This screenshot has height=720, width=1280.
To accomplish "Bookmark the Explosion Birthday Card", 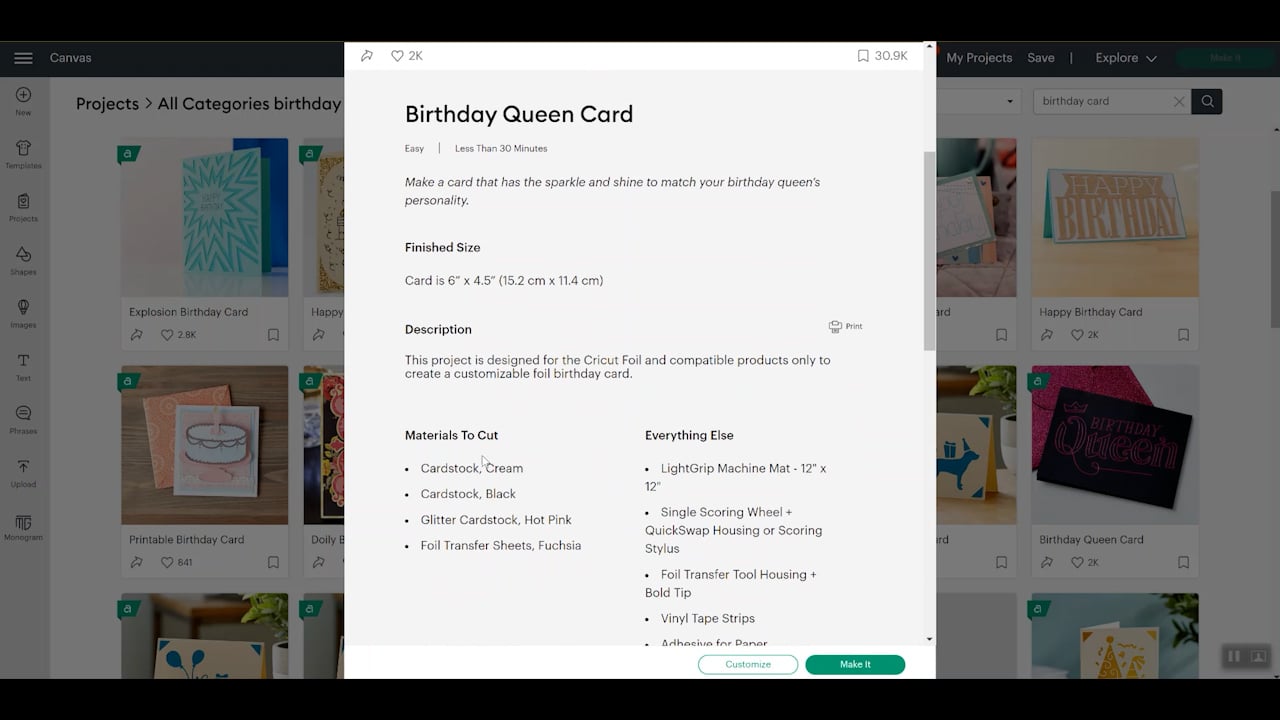I will coord(273,335).
